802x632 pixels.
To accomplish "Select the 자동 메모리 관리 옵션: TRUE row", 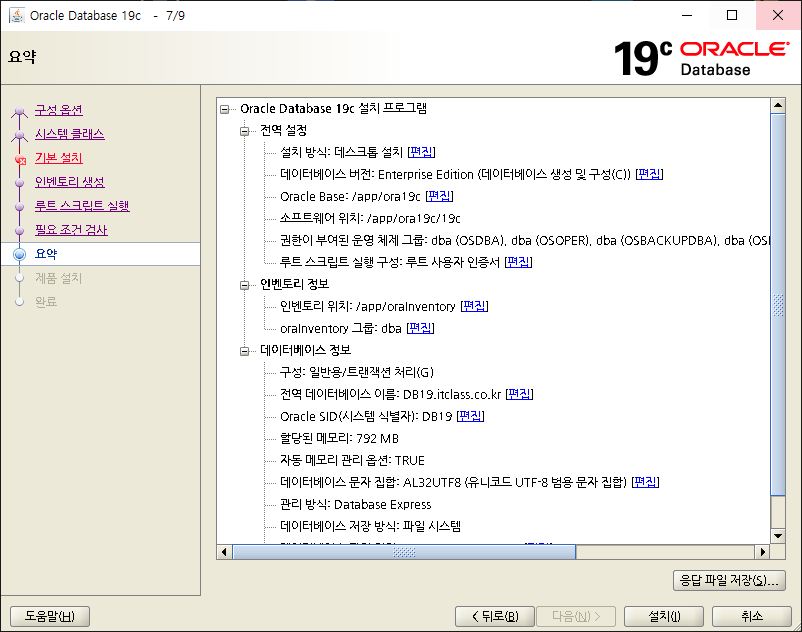I will pyautogui.click(x=352, y=460).
